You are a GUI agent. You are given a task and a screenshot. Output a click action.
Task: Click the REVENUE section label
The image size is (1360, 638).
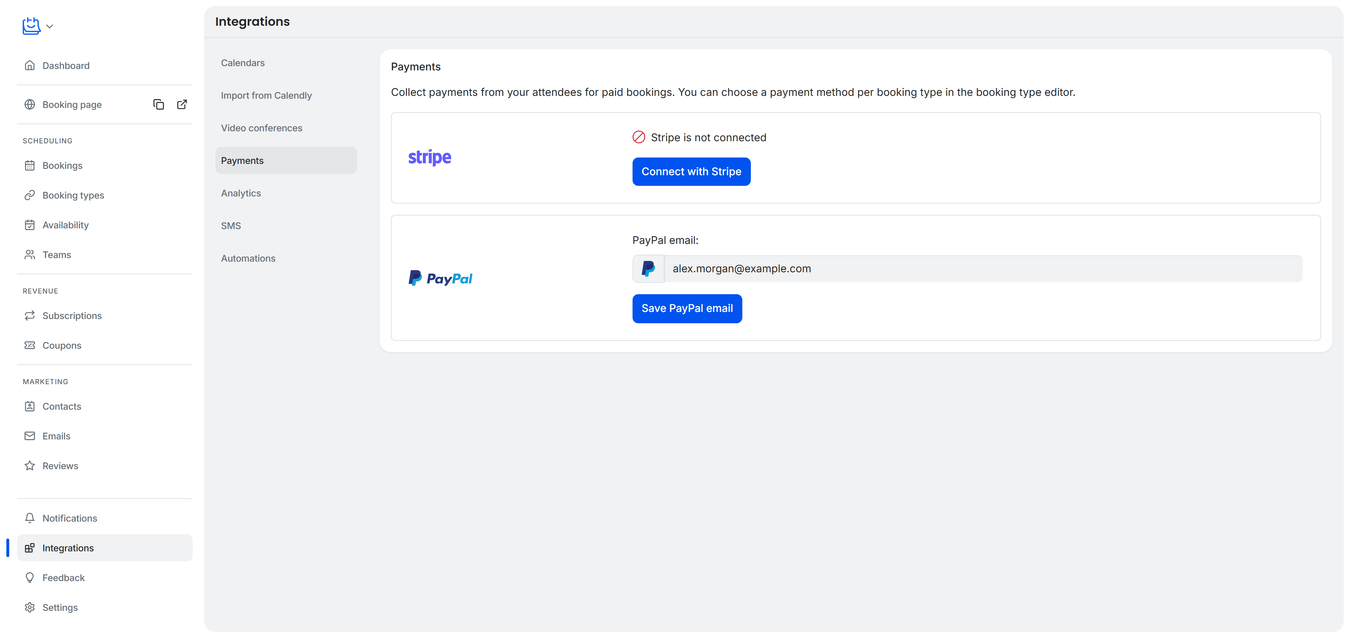pyautogui.click(x=41, y=292)
